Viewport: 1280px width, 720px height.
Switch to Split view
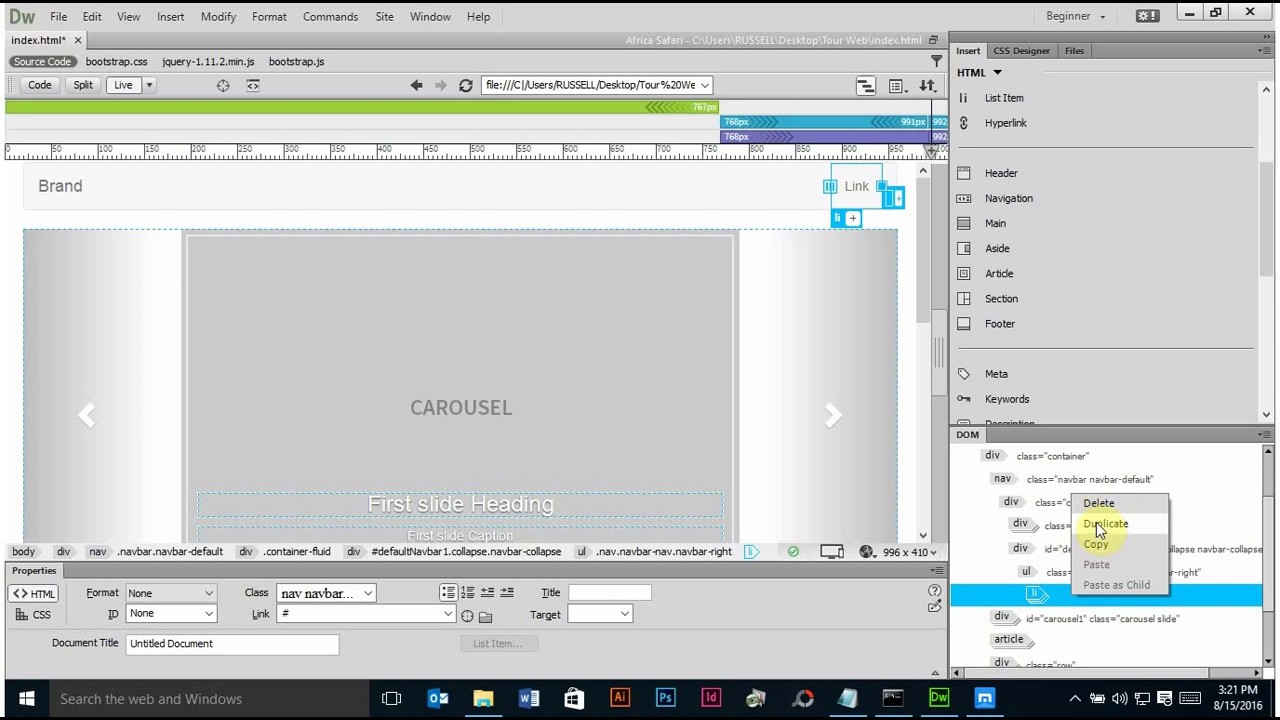(83, 85)
